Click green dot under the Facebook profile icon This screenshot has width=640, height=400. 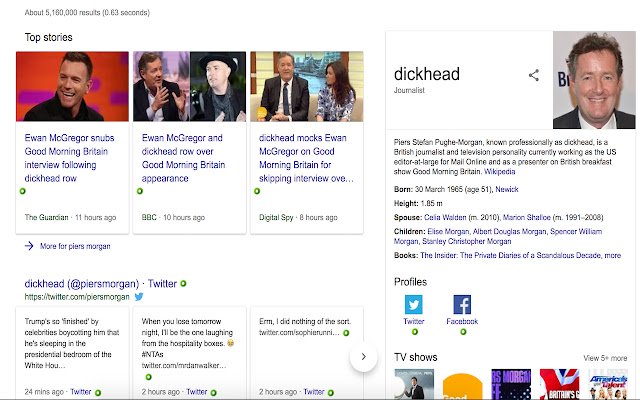pos(463,332)
